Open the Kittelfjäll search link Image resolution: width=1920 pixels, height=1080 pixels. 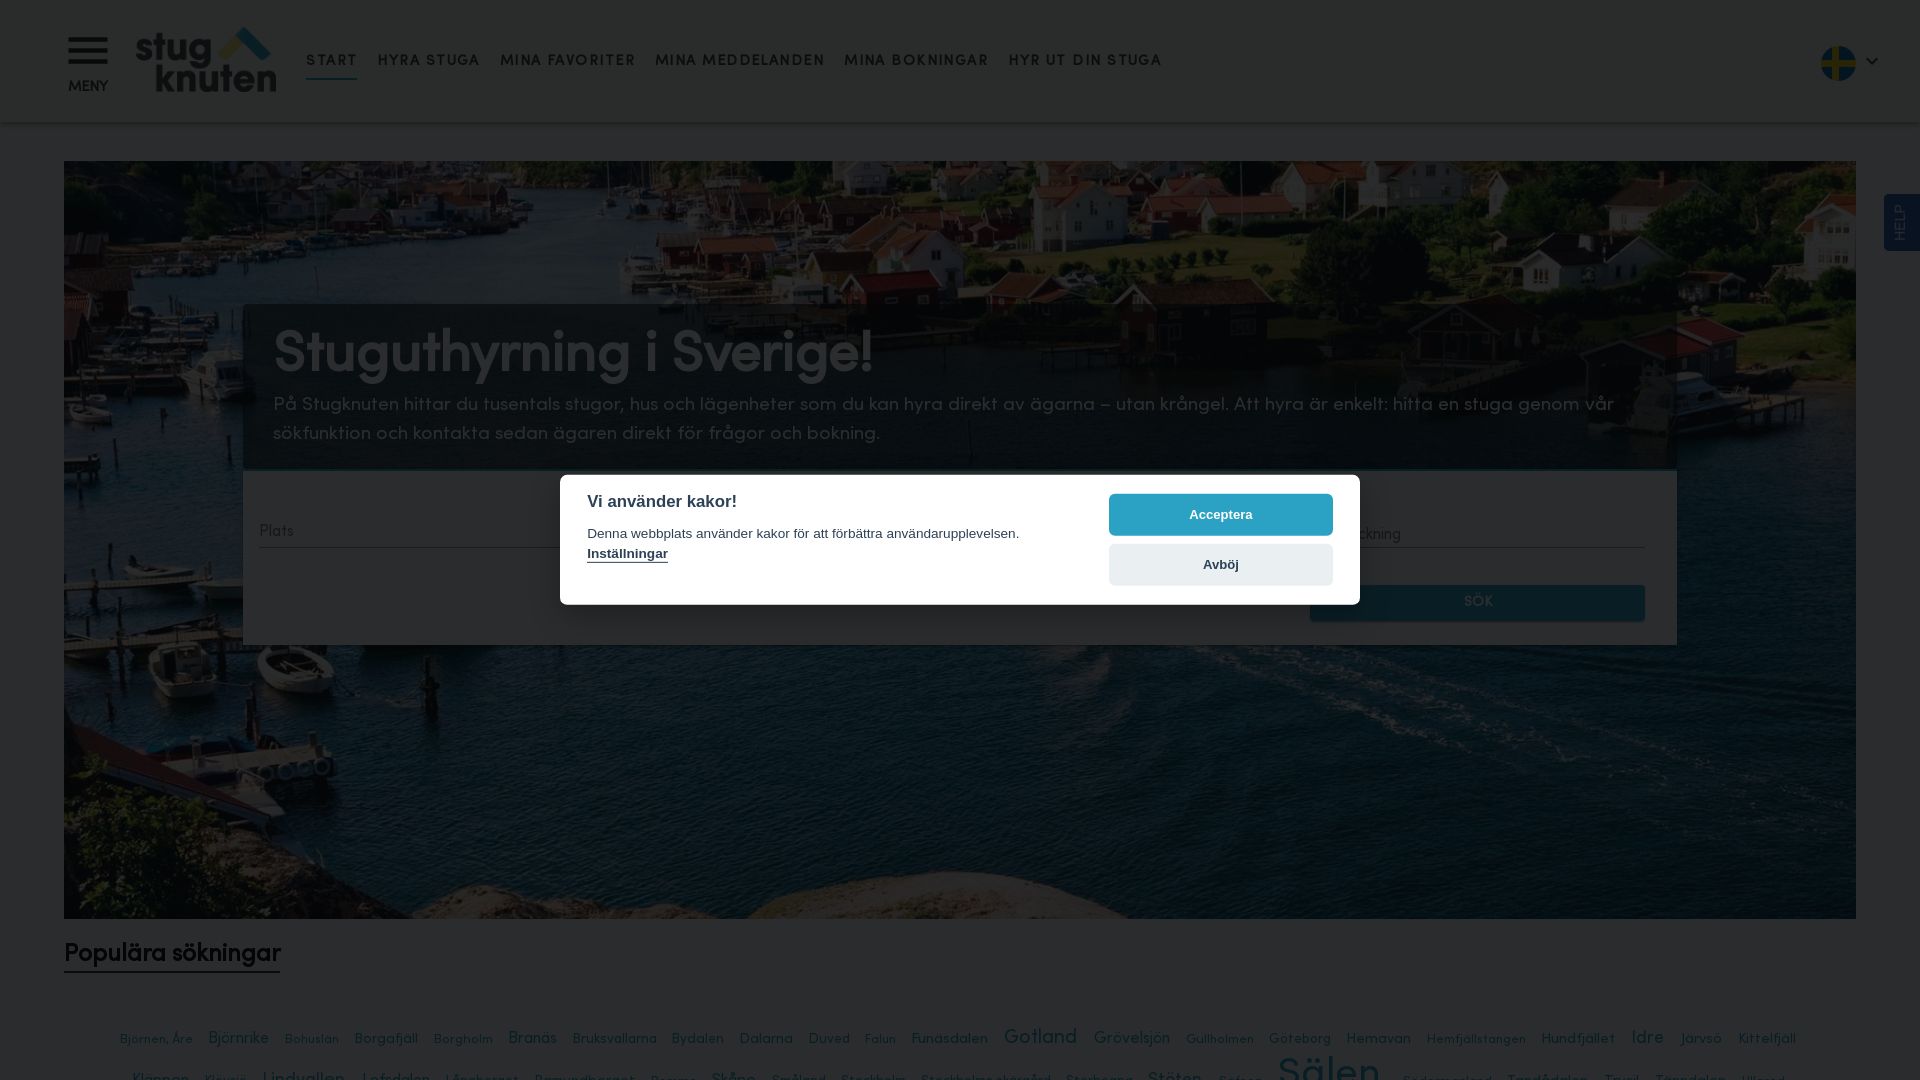coord(1767,1039)
